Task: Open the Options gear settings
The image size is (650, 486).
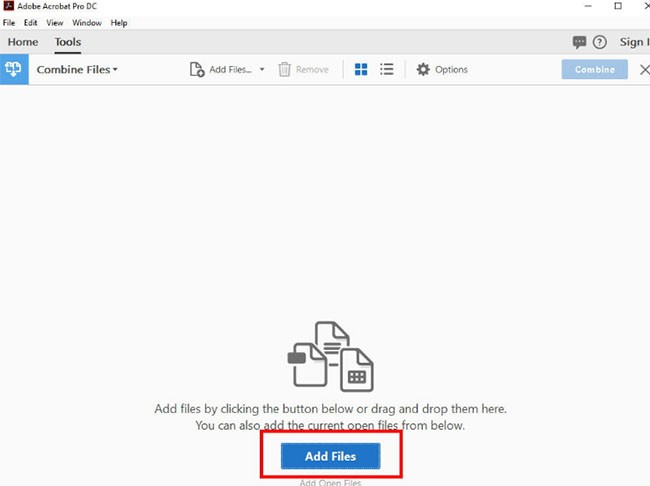Action: (x=441, y=70)
